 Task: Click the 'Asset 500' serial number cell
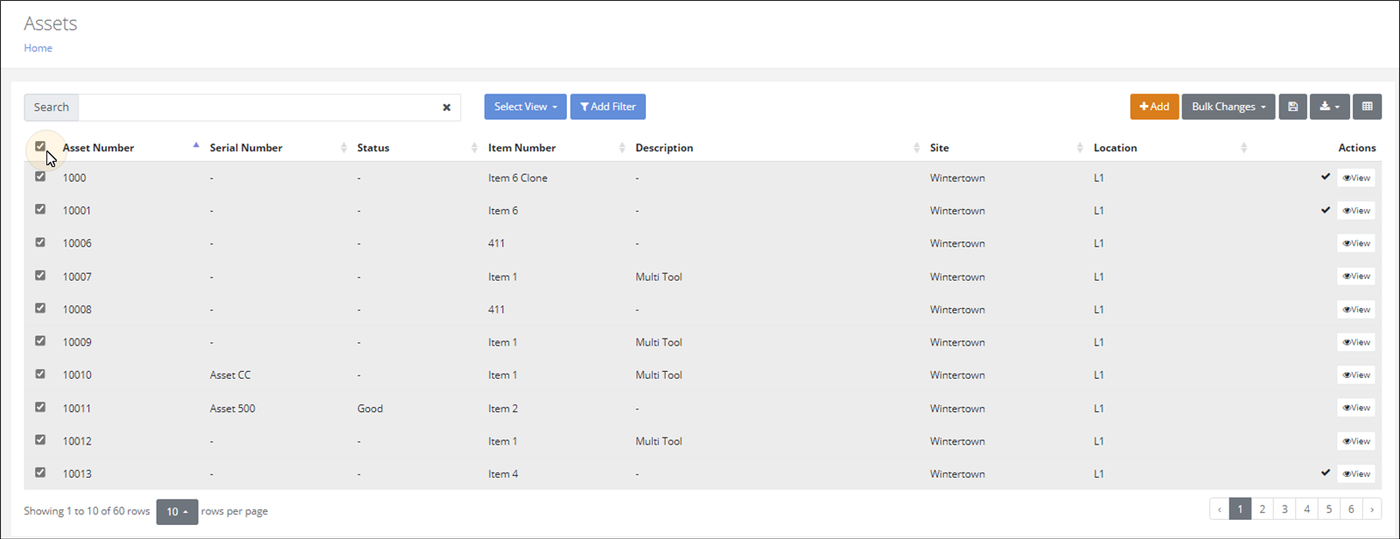pyautogui.click(x=232, y=408)
